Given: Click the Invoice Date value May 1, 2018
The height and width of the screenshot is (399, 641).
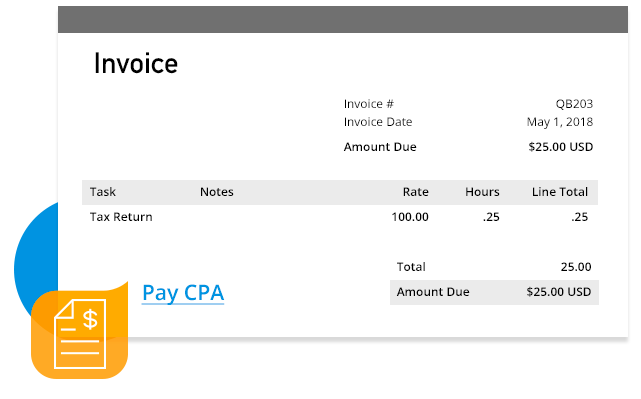Looking at the screenshot, I should [x=560, y=122].
